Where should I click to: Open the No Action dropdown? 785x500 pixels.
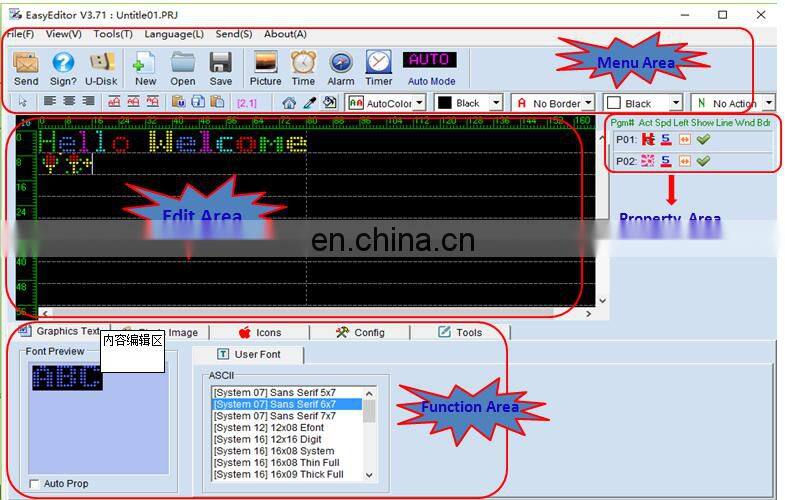pos(767,103)
